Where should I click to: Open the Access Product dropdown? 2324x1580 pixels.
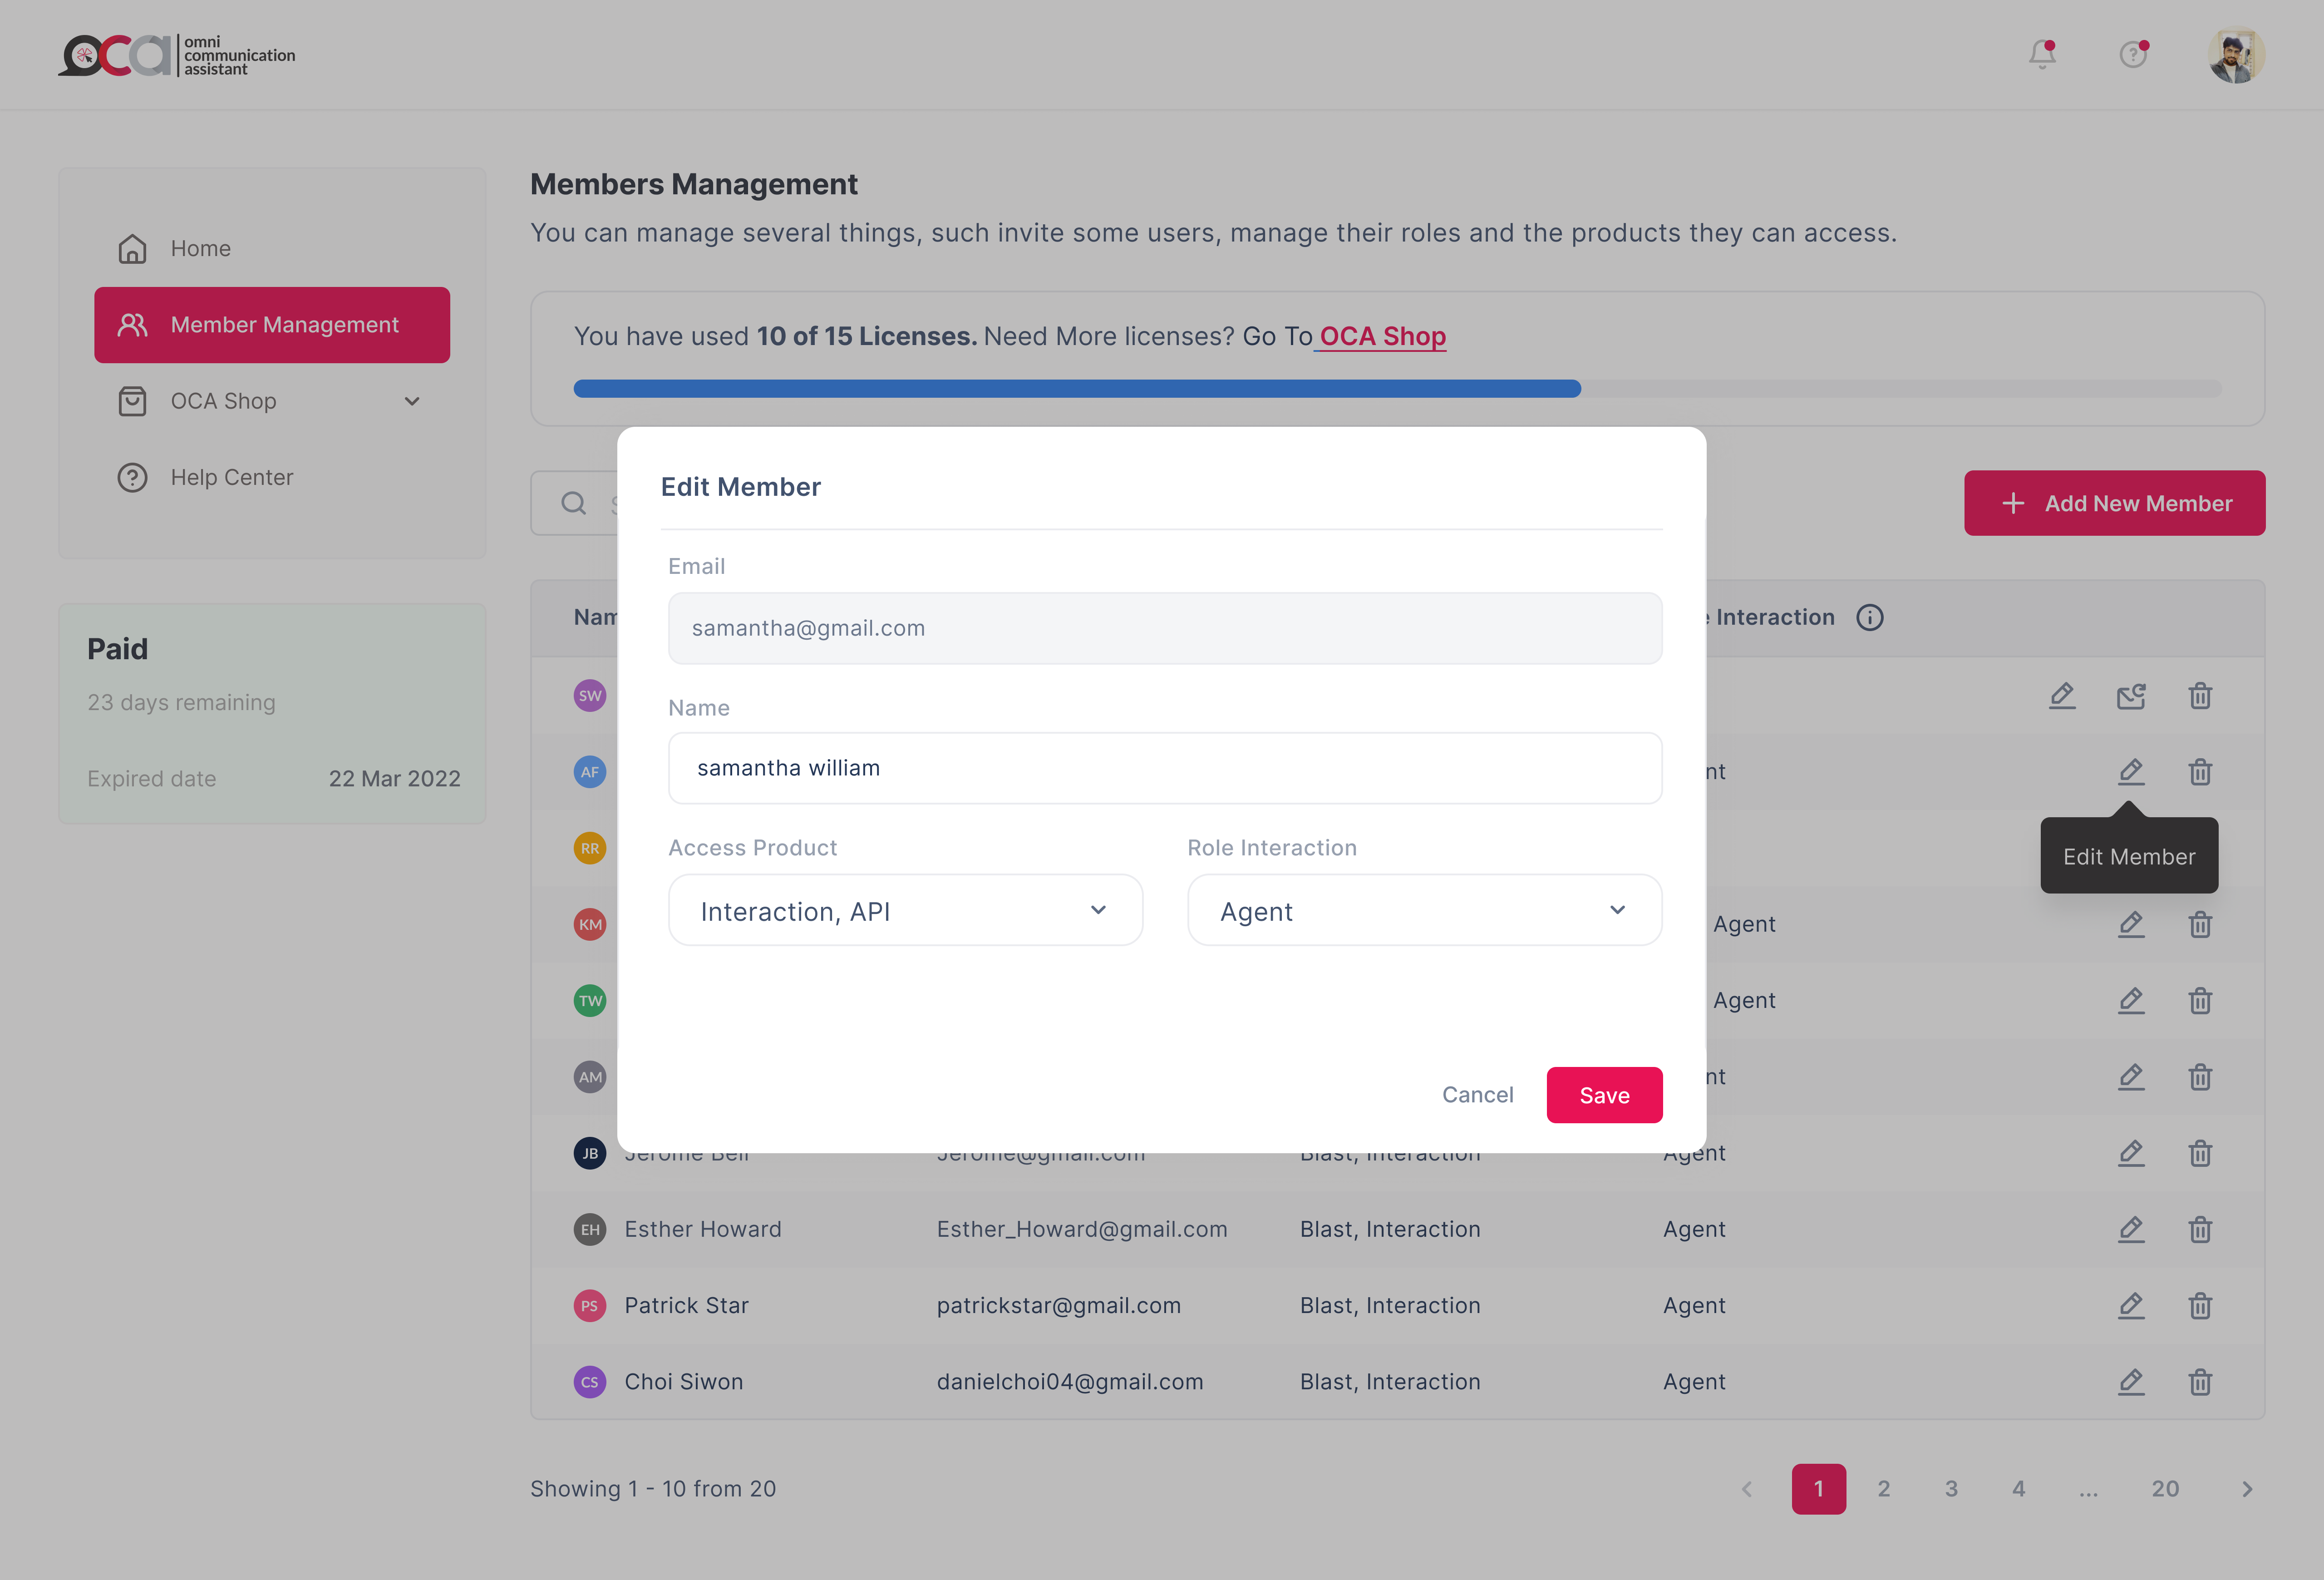905,910
